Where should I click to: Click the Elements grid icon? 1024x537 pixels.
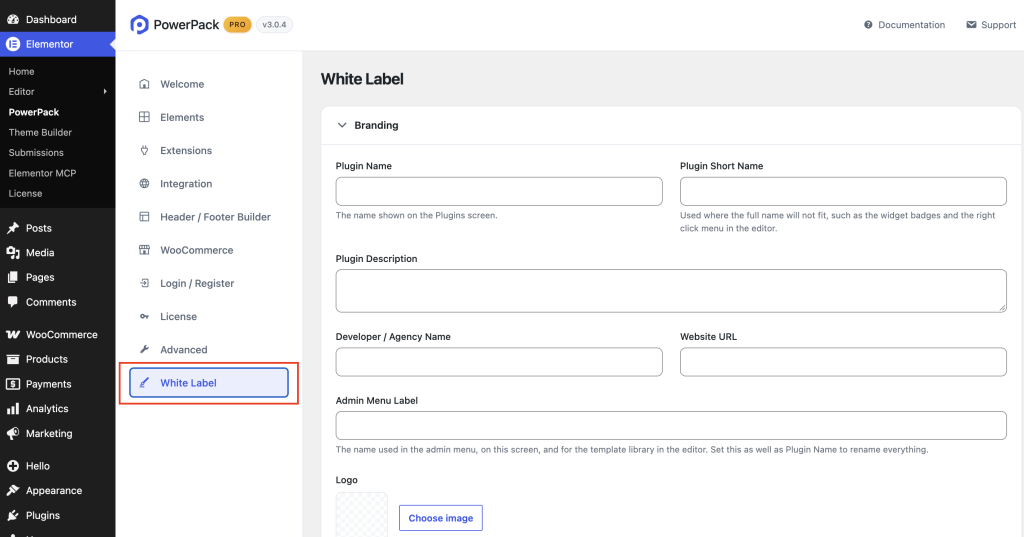pyautogui.click(x=144, y=117)
